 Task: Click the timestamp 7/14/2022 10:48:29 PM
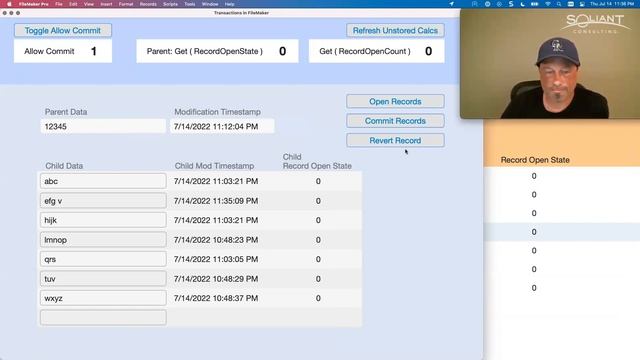[x=216, y=279]
